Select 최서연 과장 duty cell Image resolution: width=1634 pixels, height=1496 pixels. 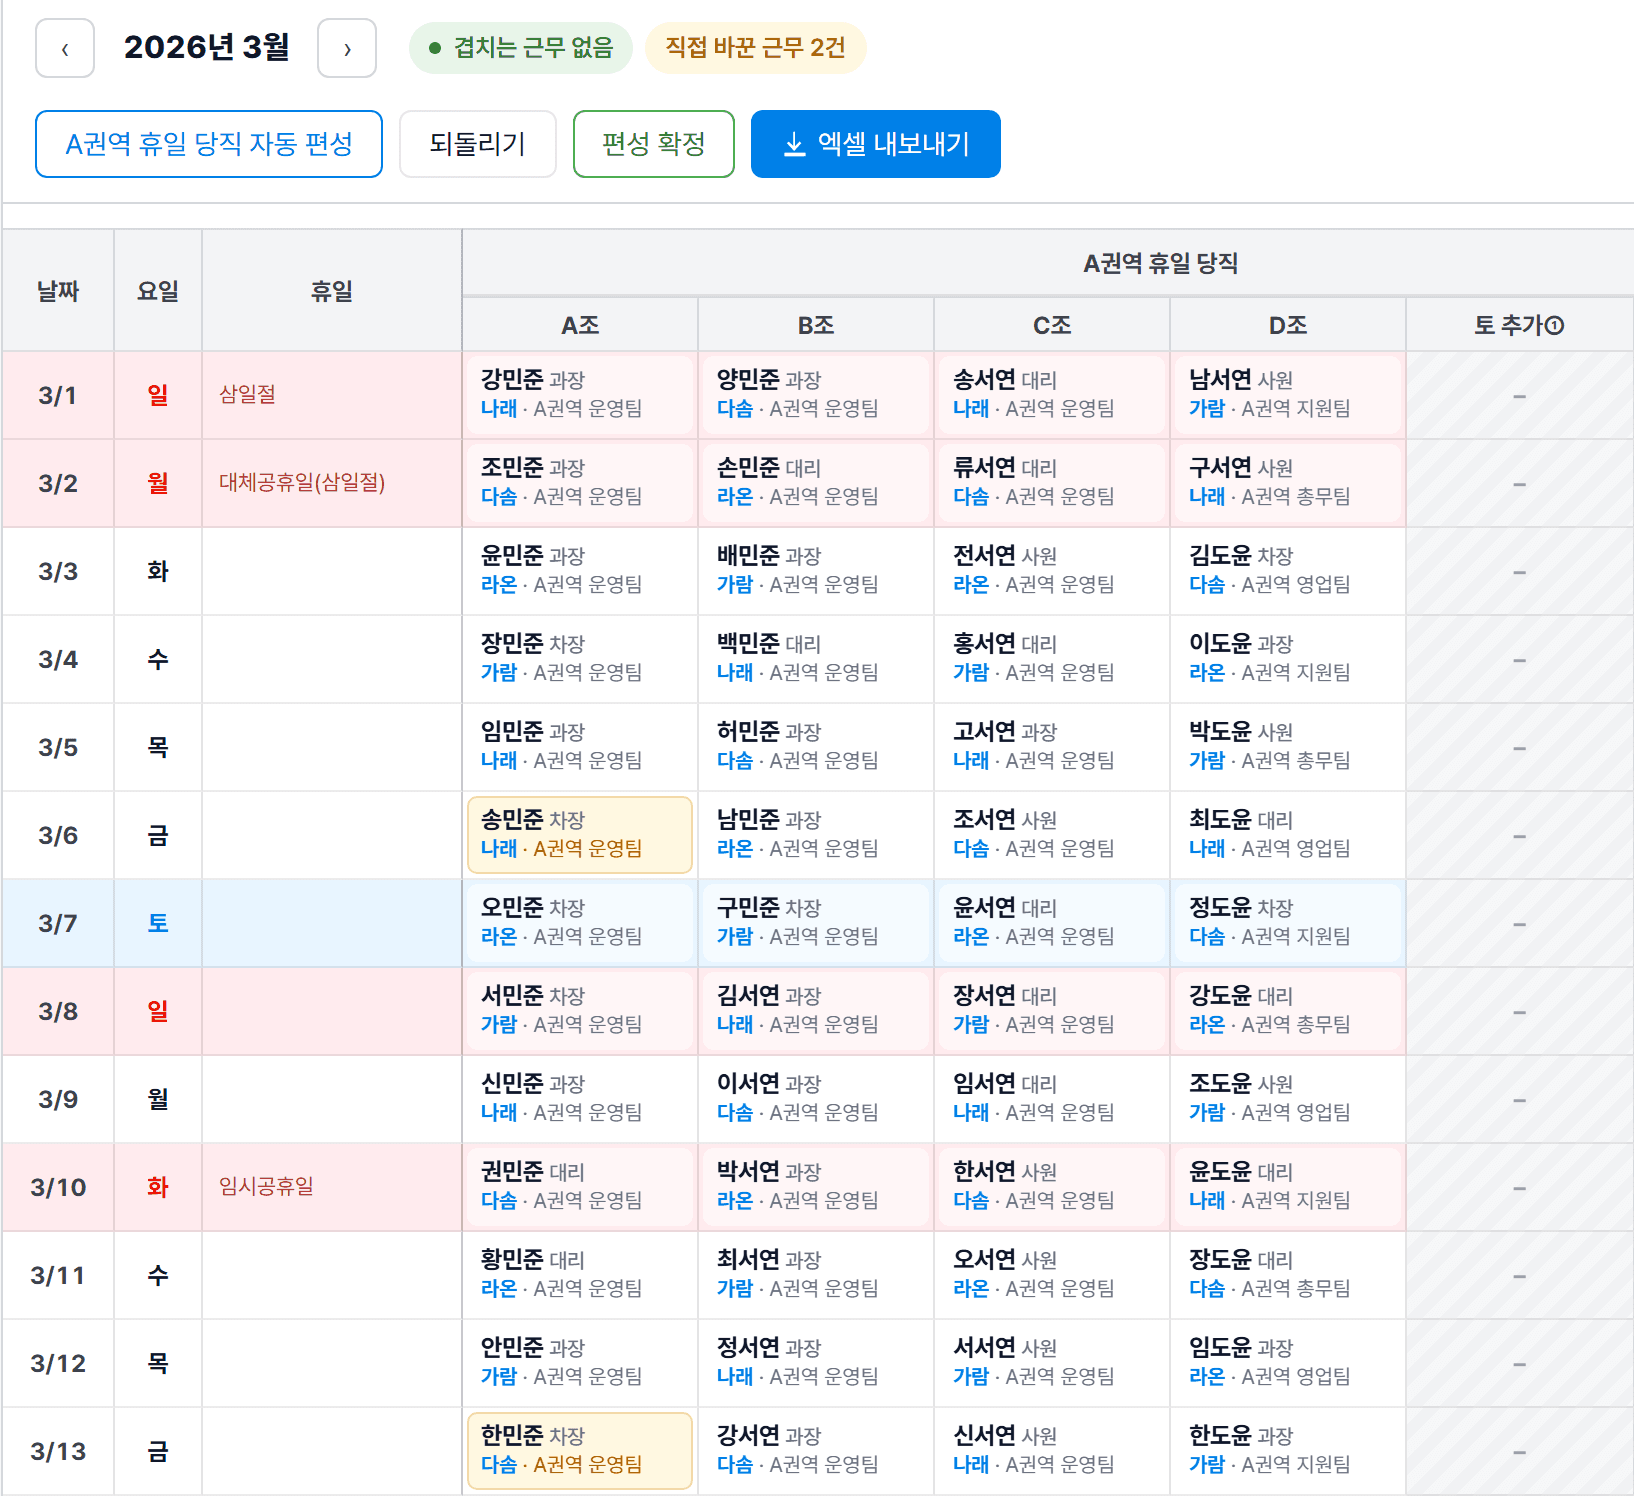pos(816,1275)
